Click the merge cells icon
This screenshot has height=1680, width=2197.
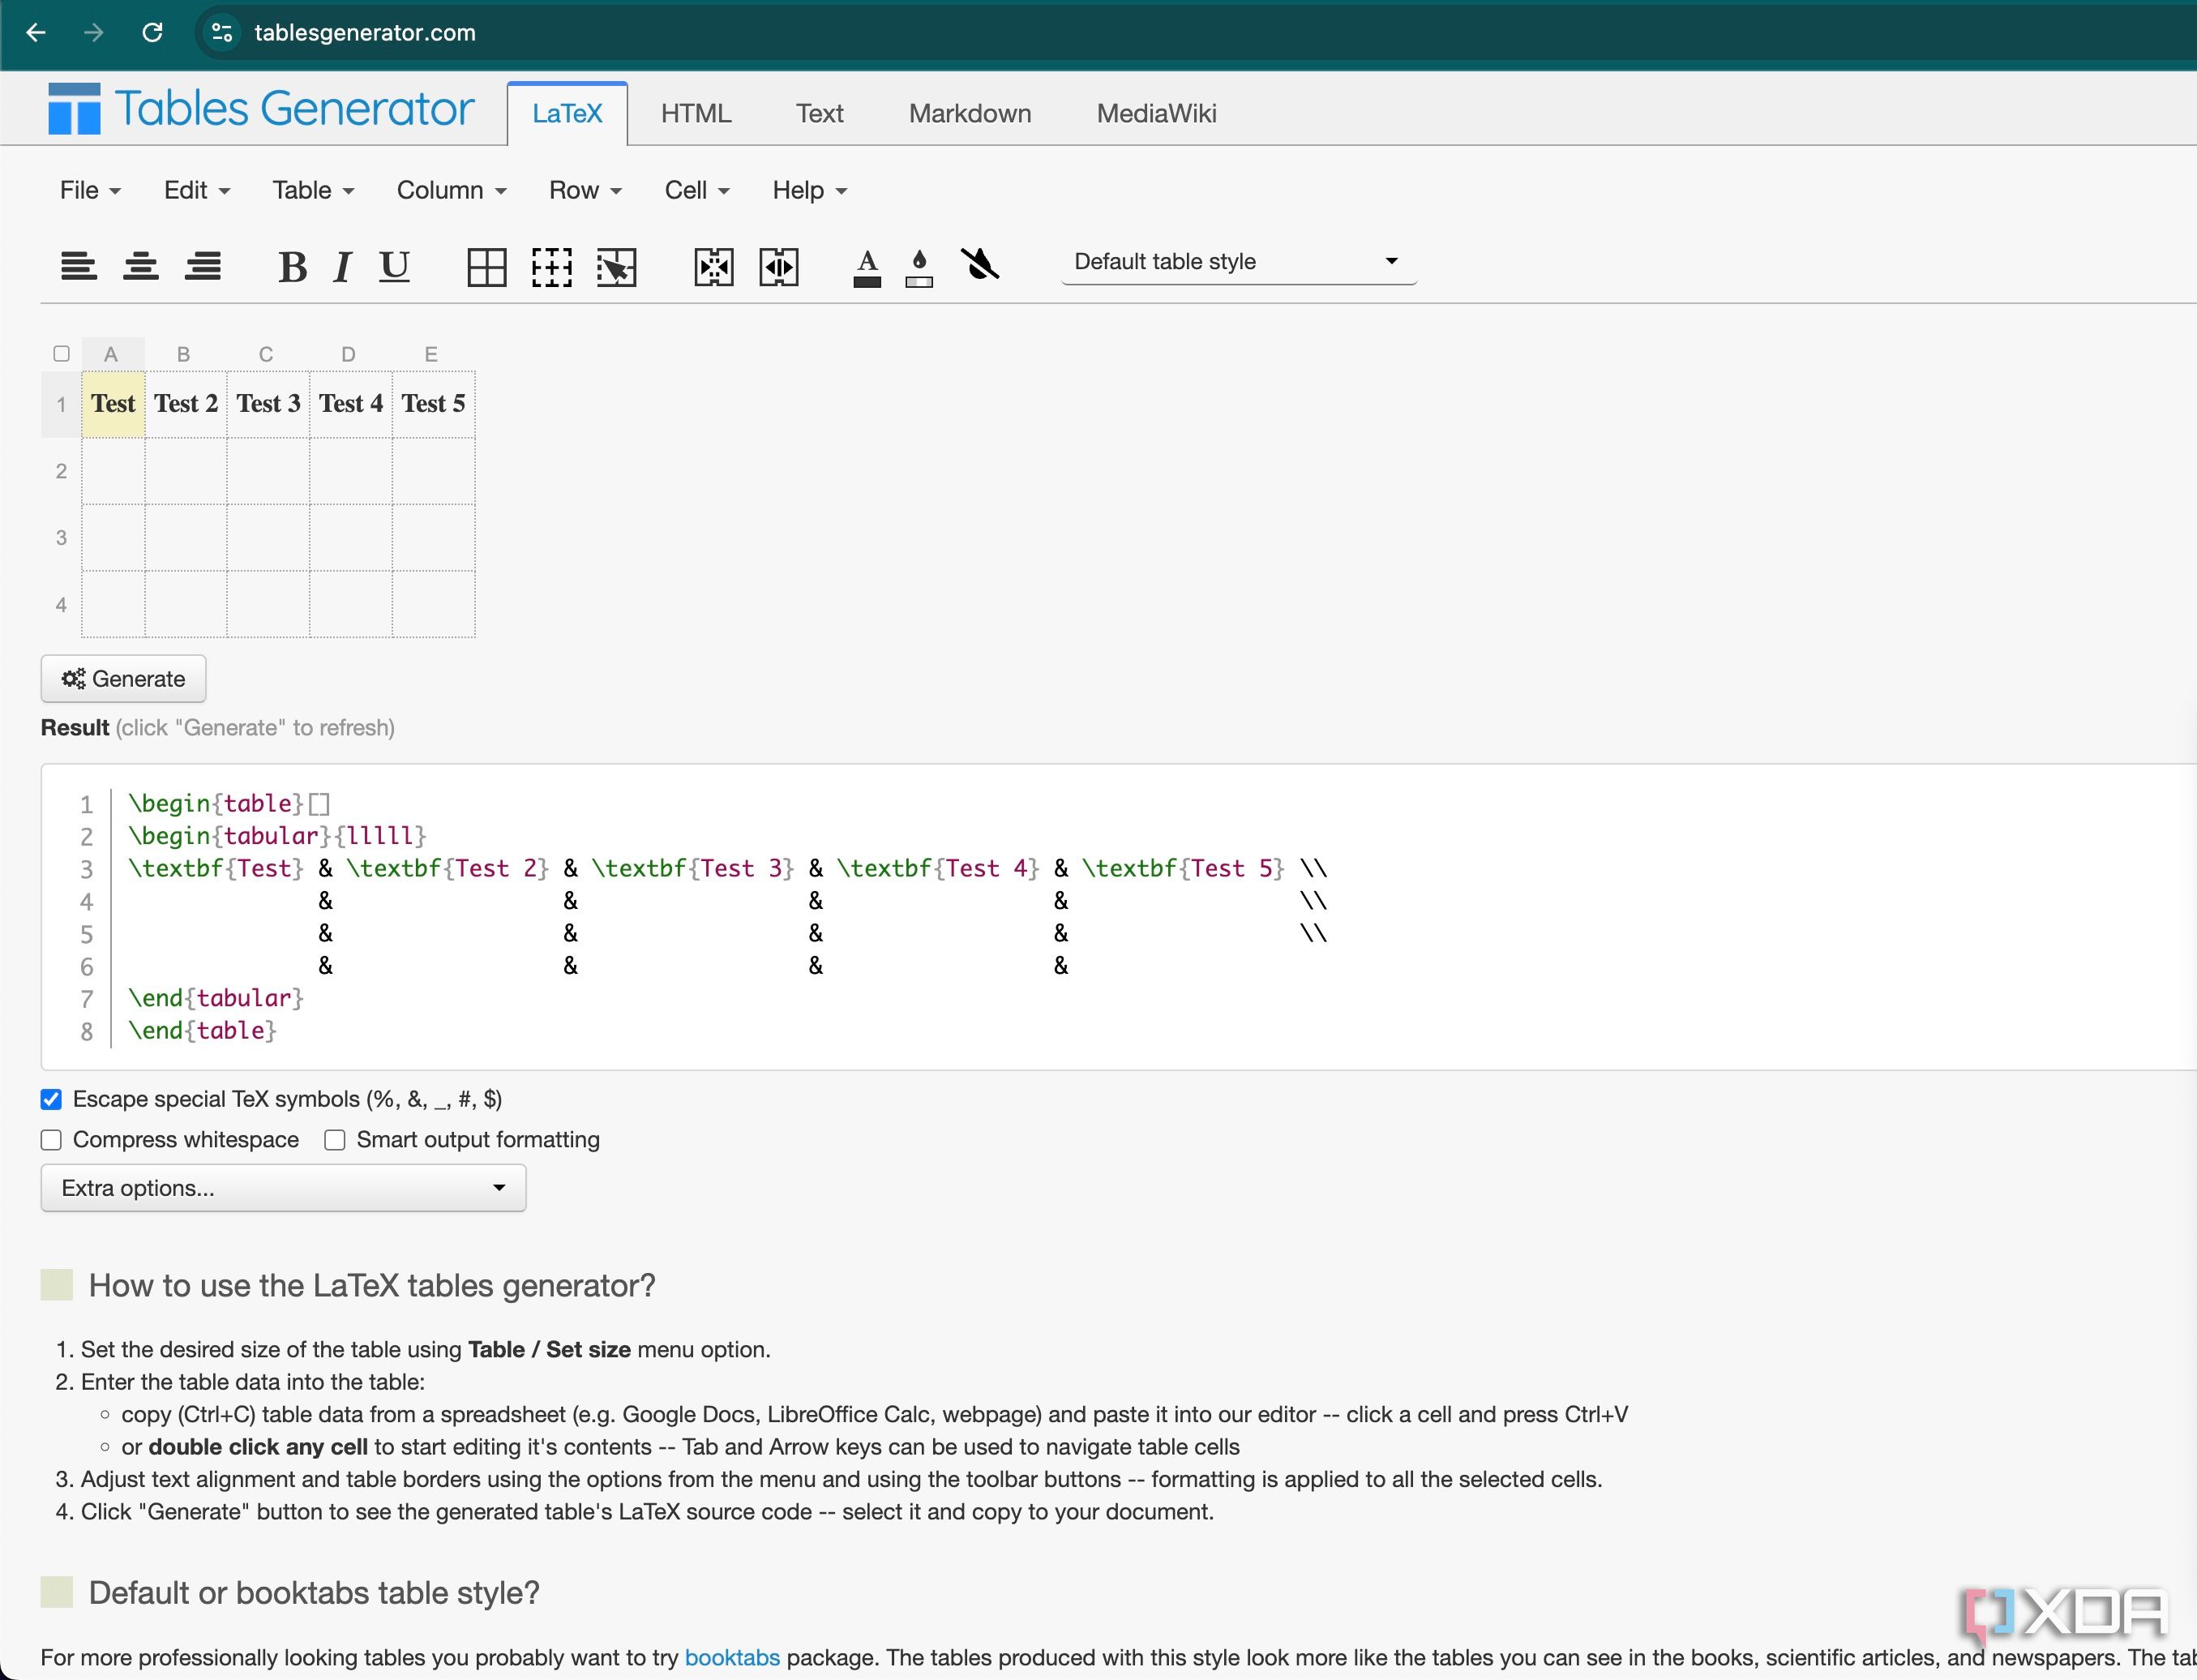tap(714, 266)
